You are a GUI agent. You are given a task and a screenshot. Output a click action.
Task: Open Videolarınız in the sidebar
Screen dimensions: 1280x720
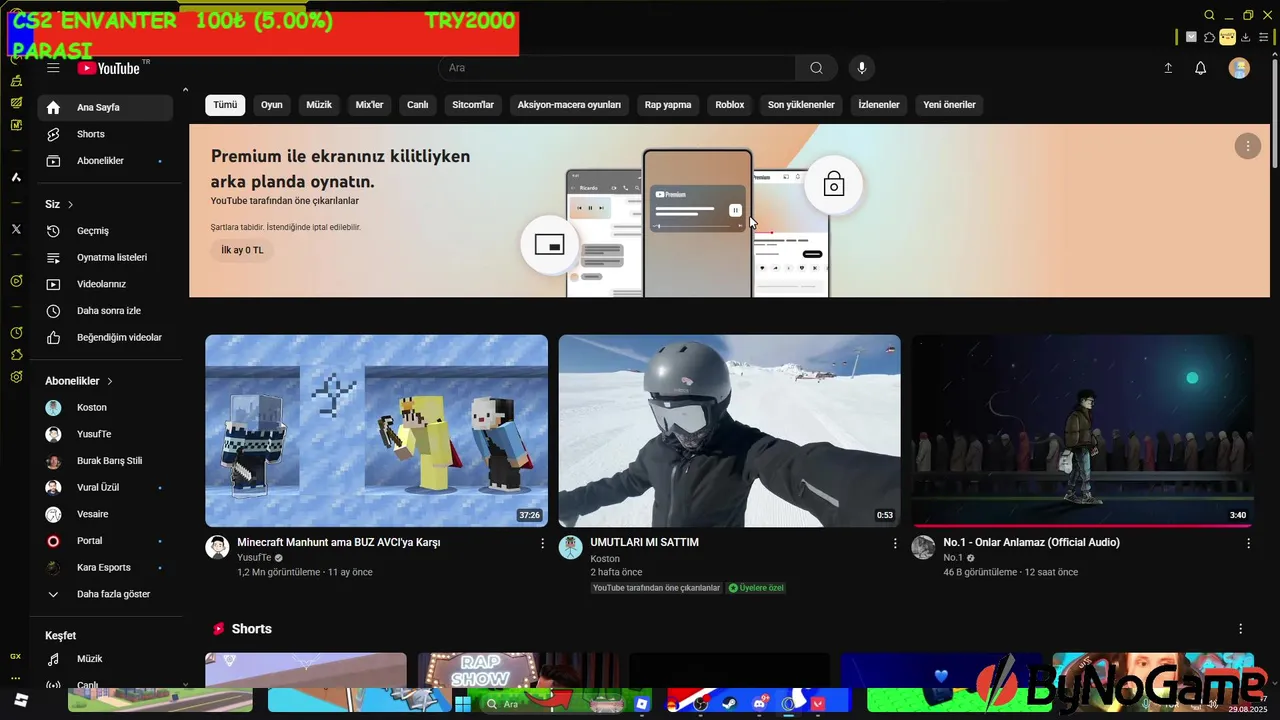[x=105, y=284]
